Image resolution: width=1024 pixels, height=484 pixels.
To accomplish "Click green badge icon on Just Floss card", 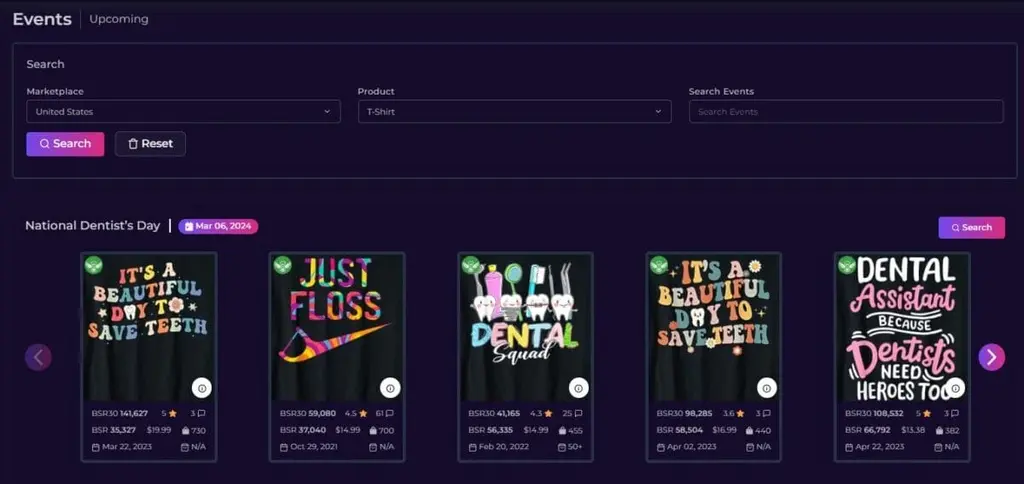I will (282, 265).
